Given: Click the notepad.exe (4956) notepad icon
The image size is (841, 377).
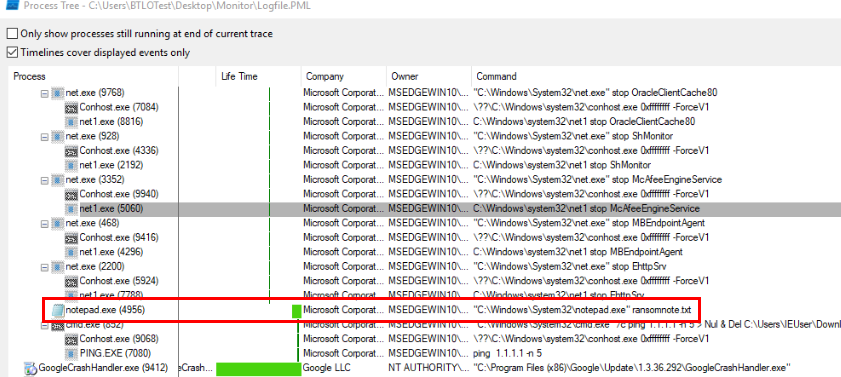Looking at the screenshot, I should click(x=58, y=310).
